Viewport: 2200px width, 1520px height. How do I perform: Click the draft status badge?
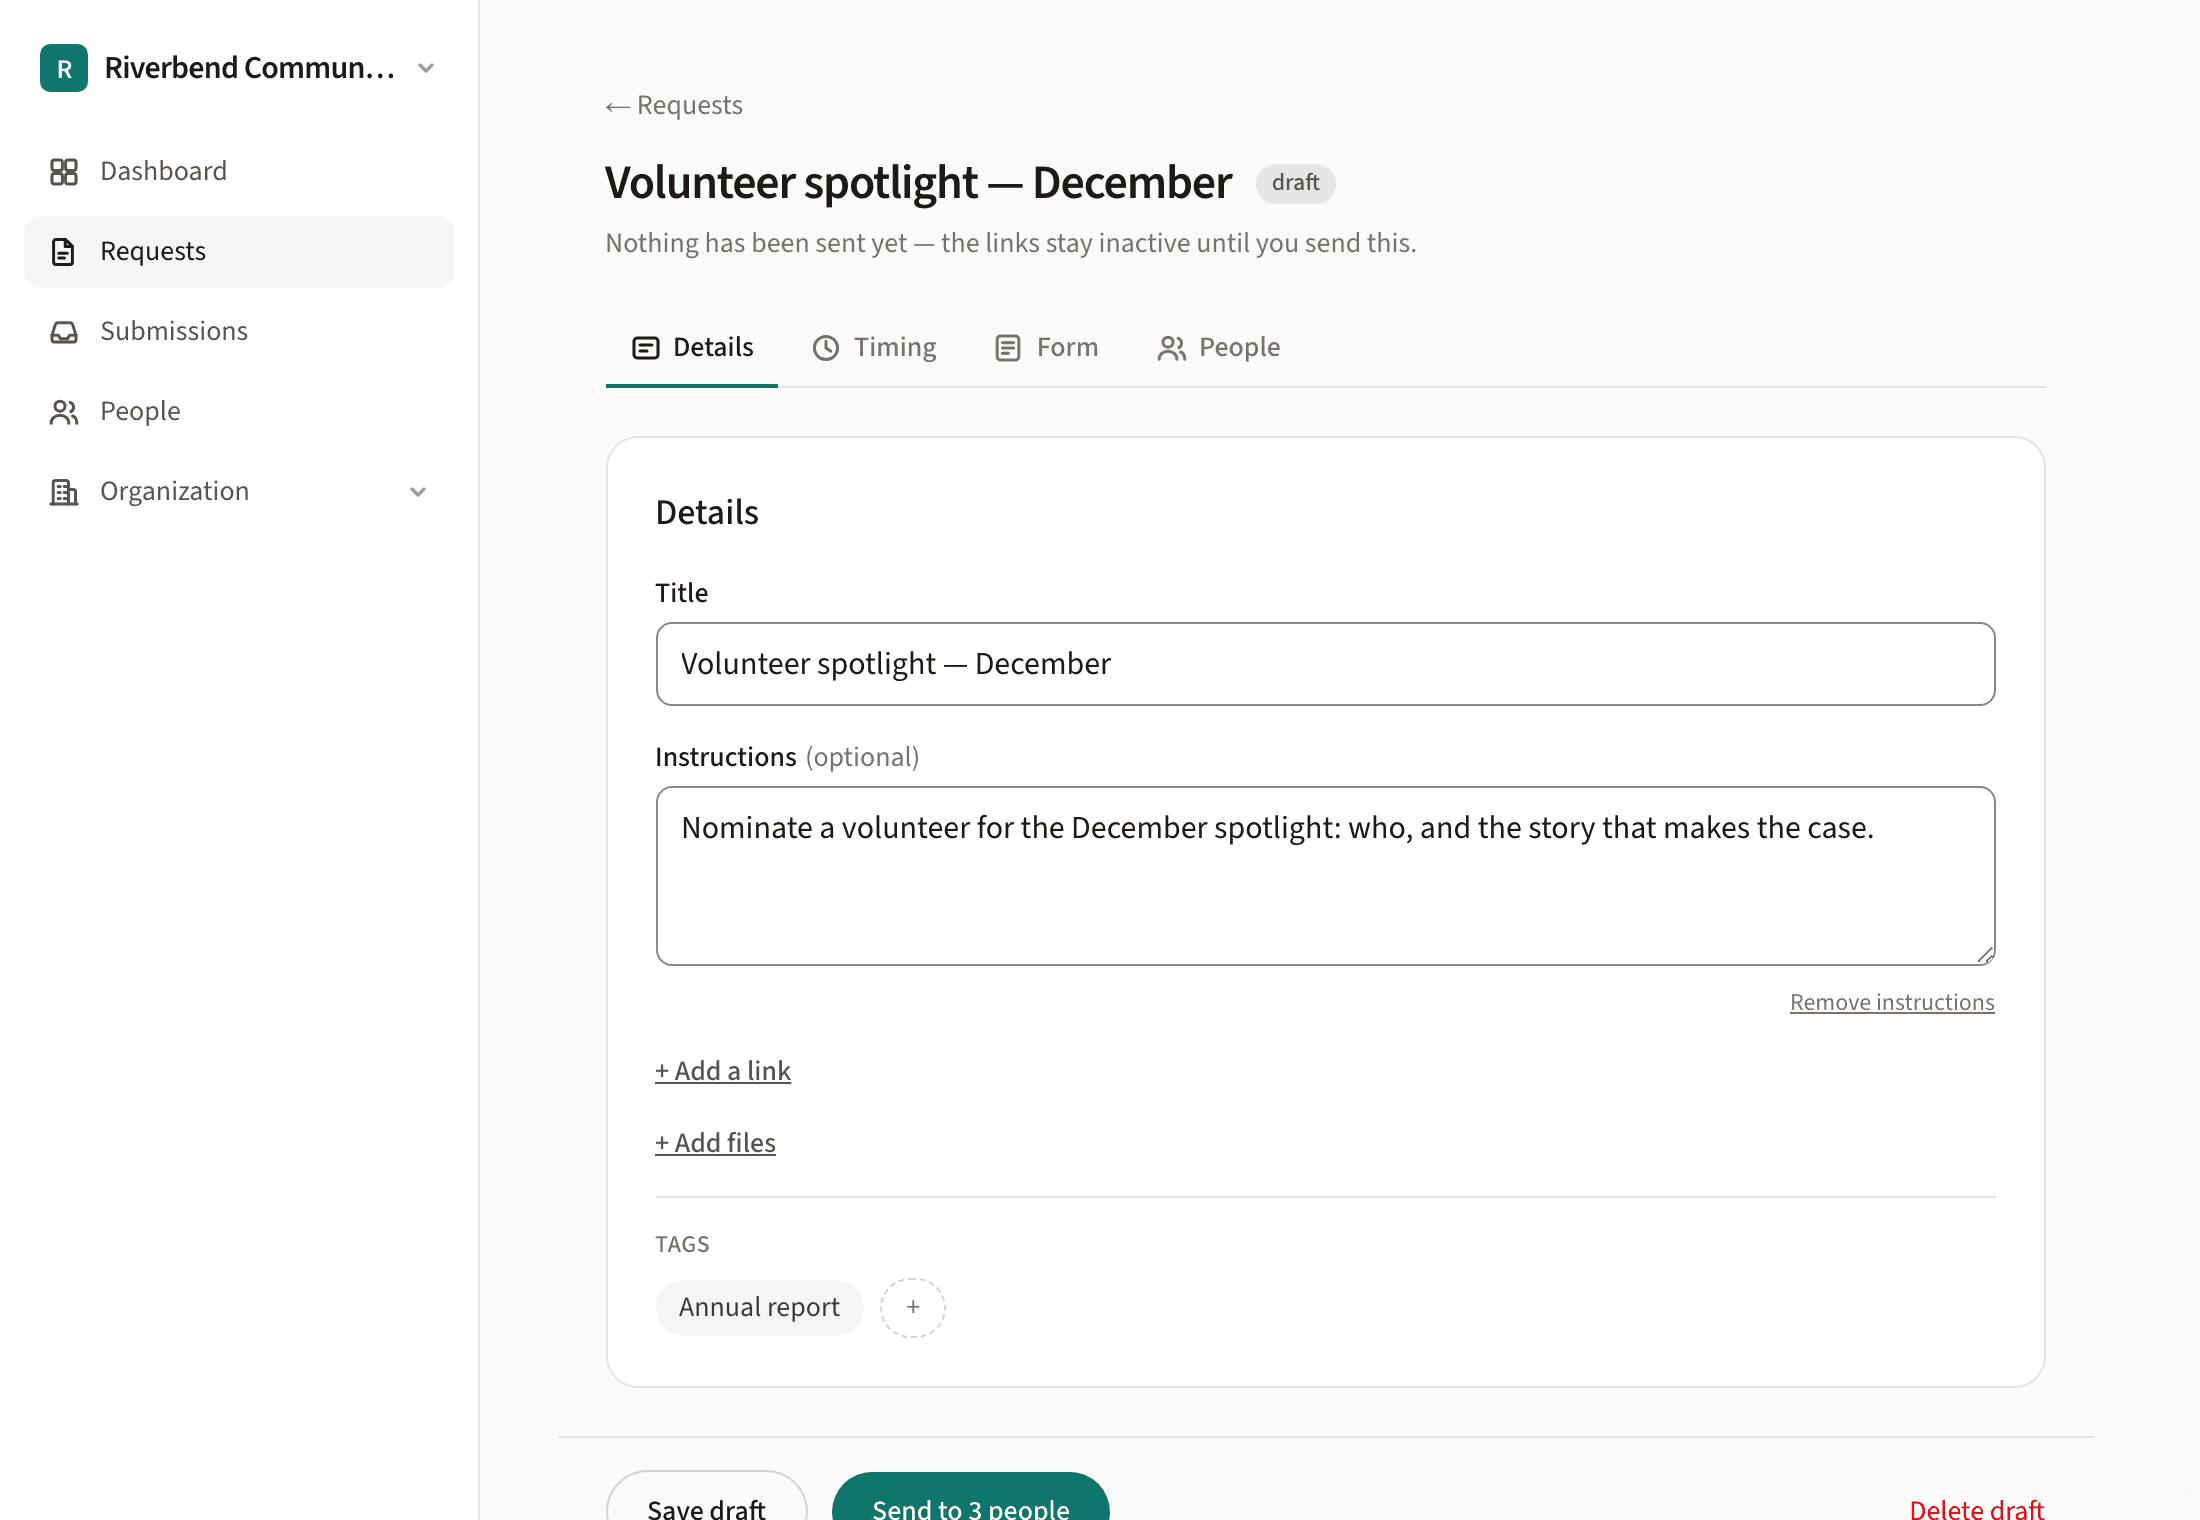coord(1295,183)
